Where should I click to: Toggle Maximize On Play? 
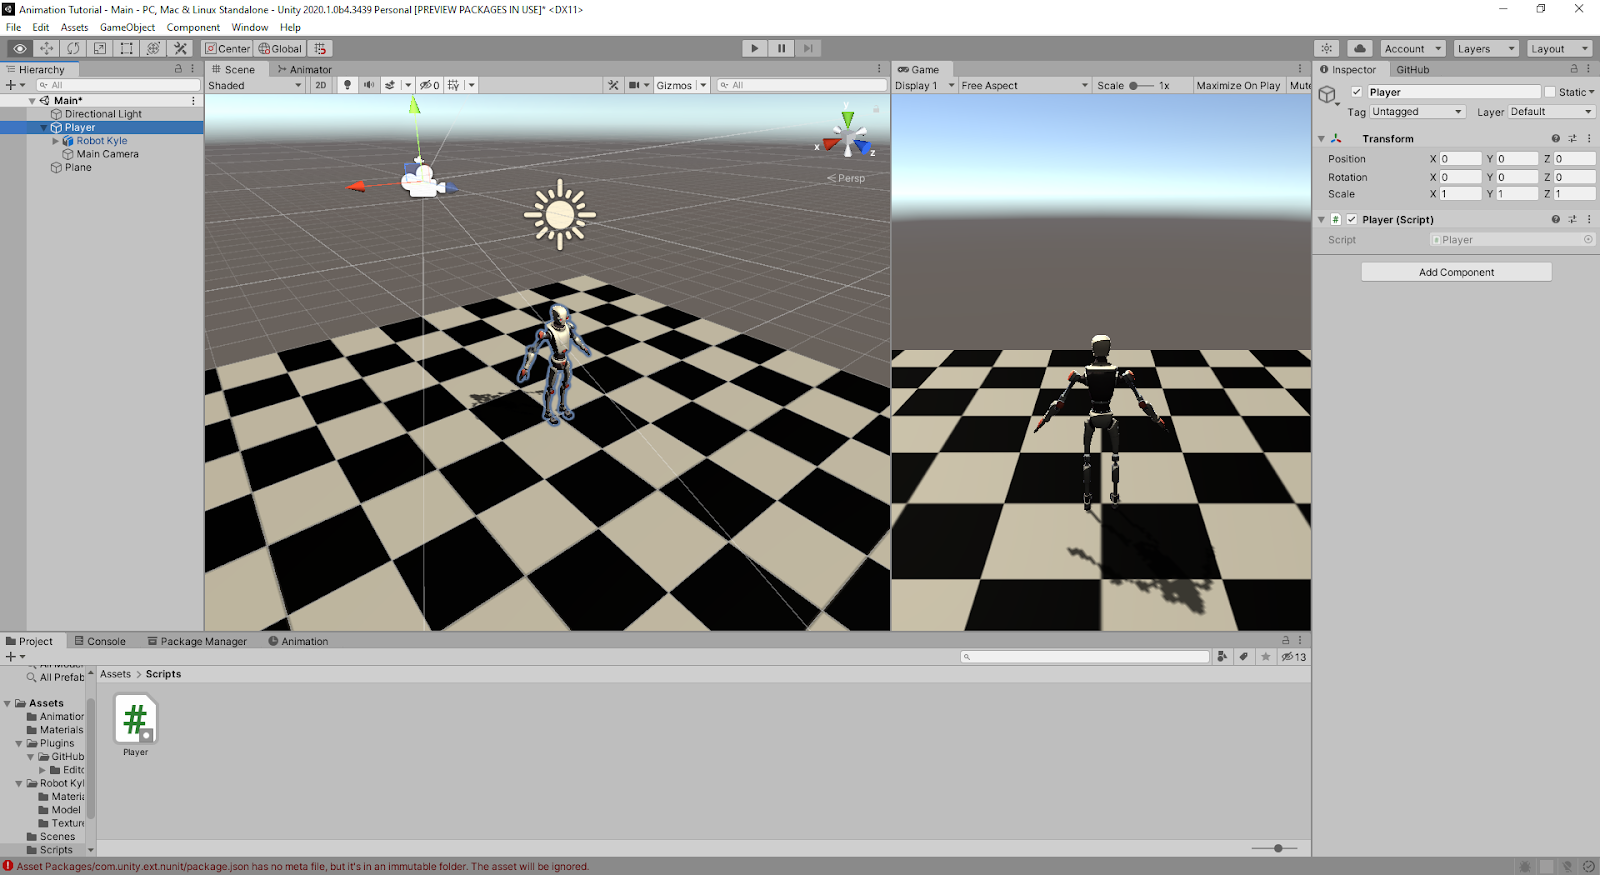pyautogui.click(x=1238, y=85)
